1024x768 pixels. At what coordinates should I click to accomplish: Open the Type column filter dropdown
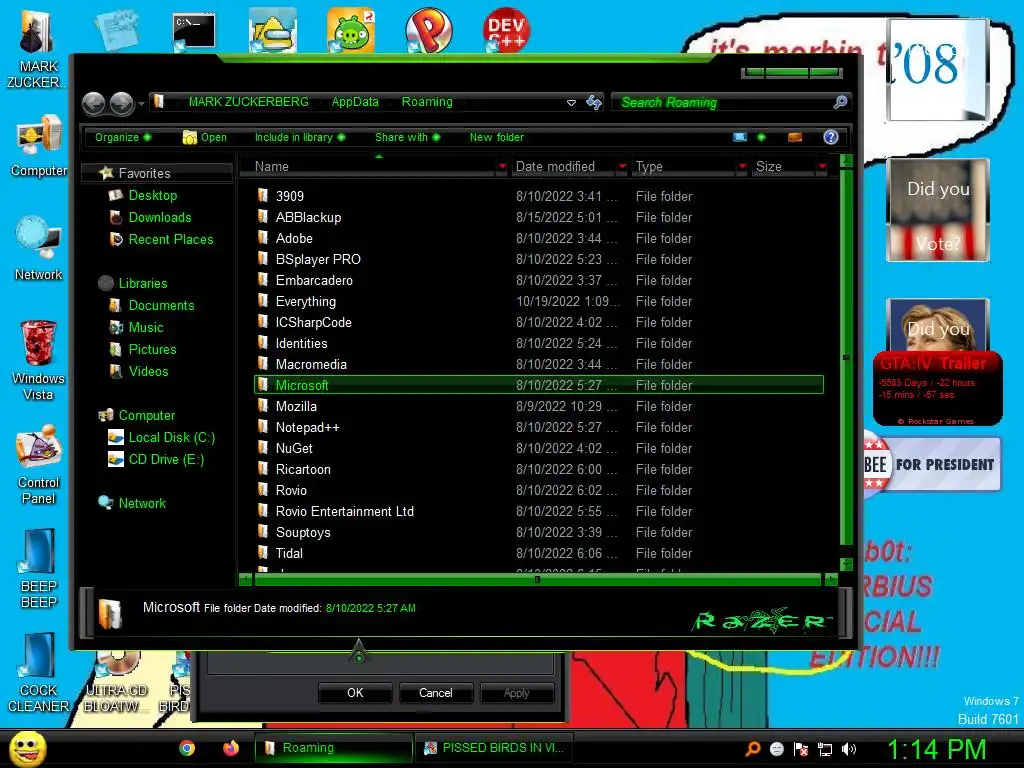[x=742, y=167]
